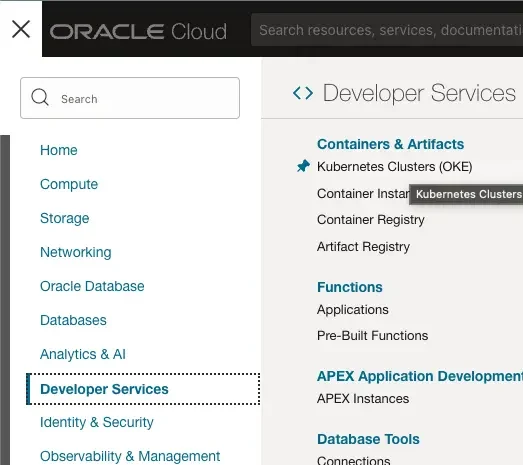Viewport: 523px width, 465px height.
Task: Open Connections under Database Tools
Action: click(354, 460)
